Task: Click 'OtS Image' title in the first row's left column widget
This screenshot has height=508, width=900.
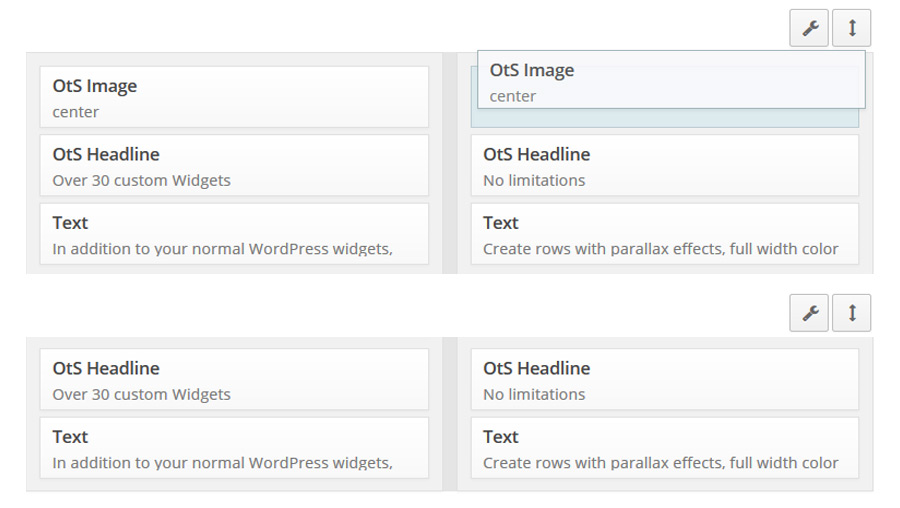Action: (95, 86)
